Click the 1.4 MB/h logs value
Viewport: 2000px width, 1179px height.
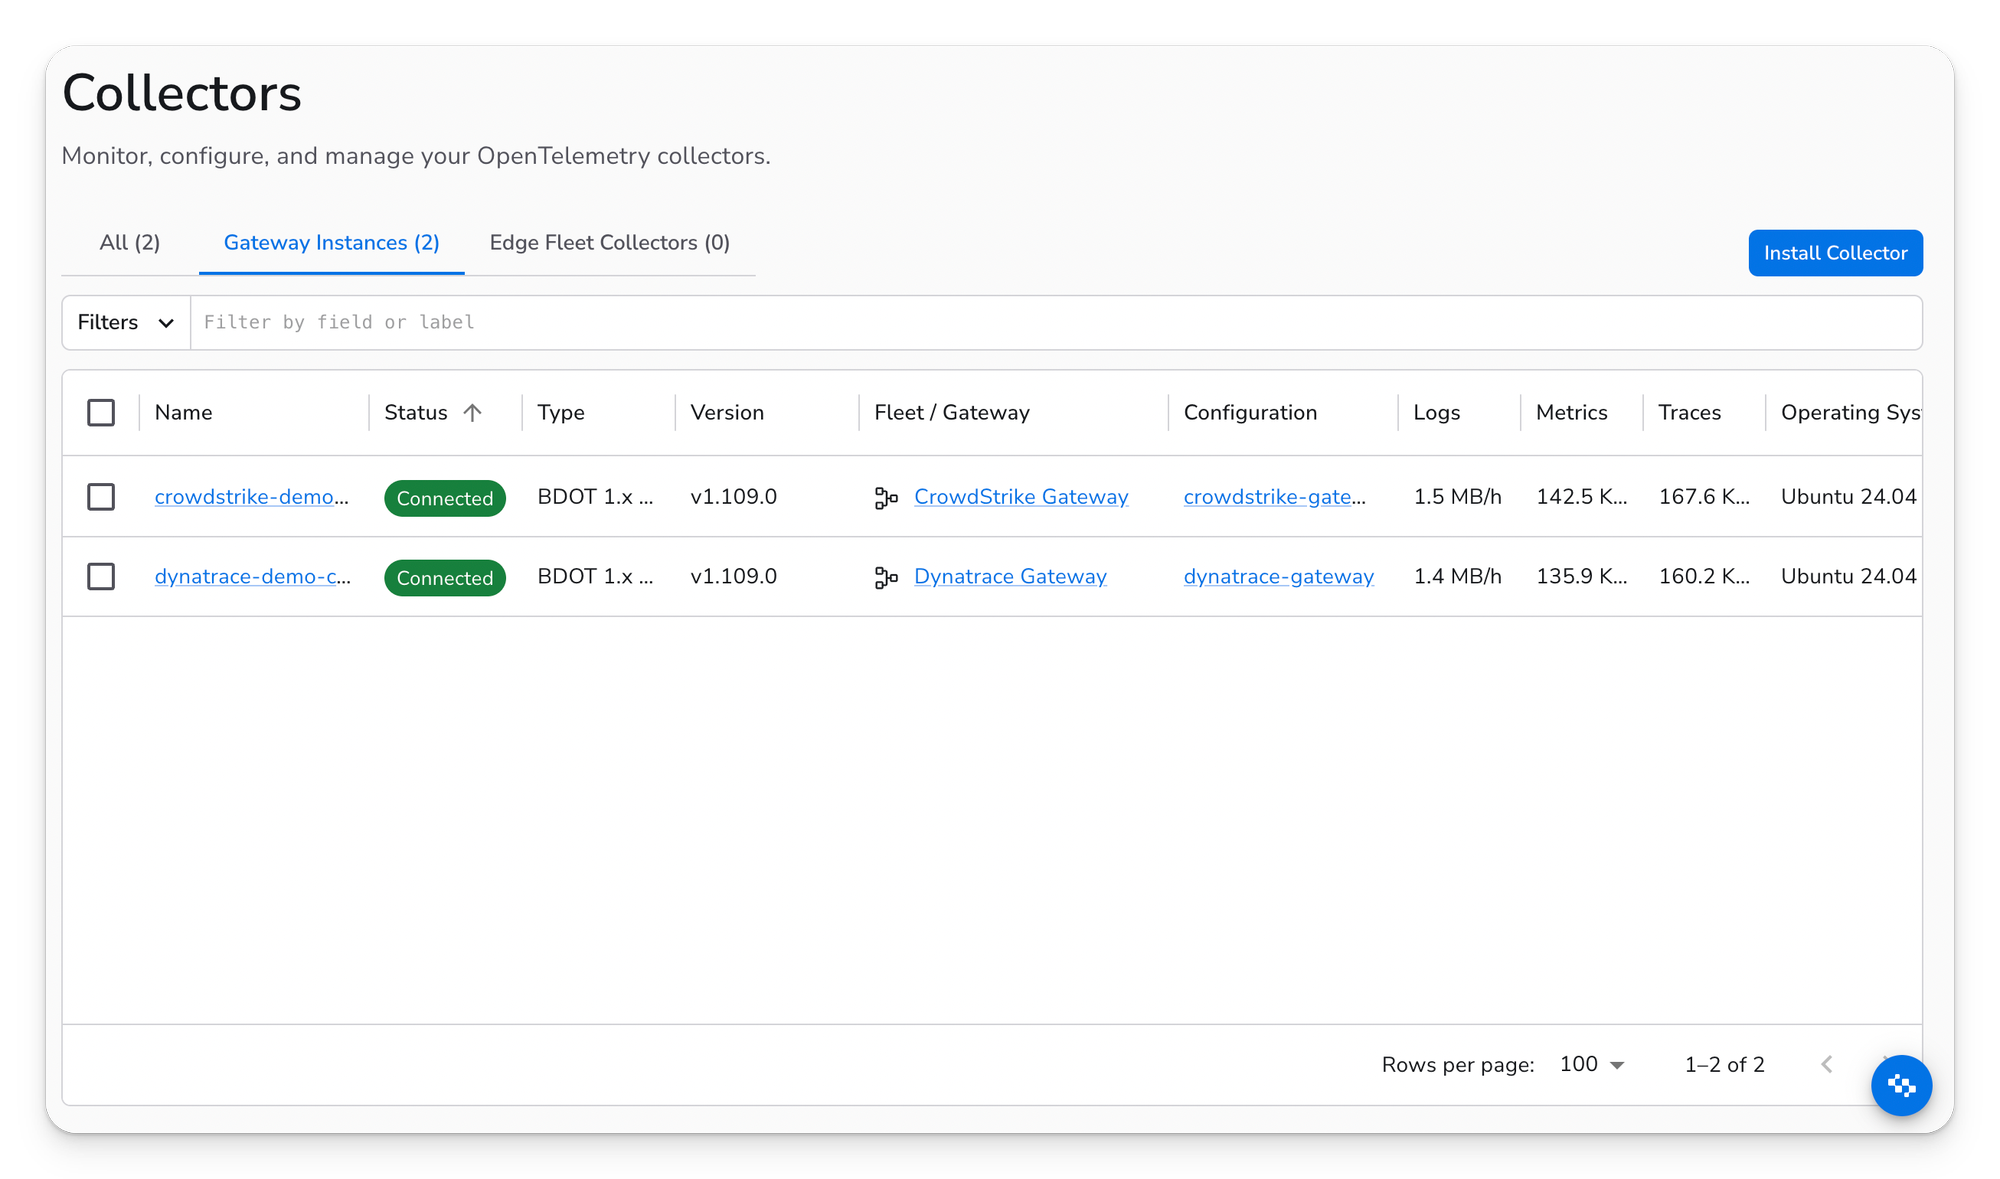coord(1458,577)
